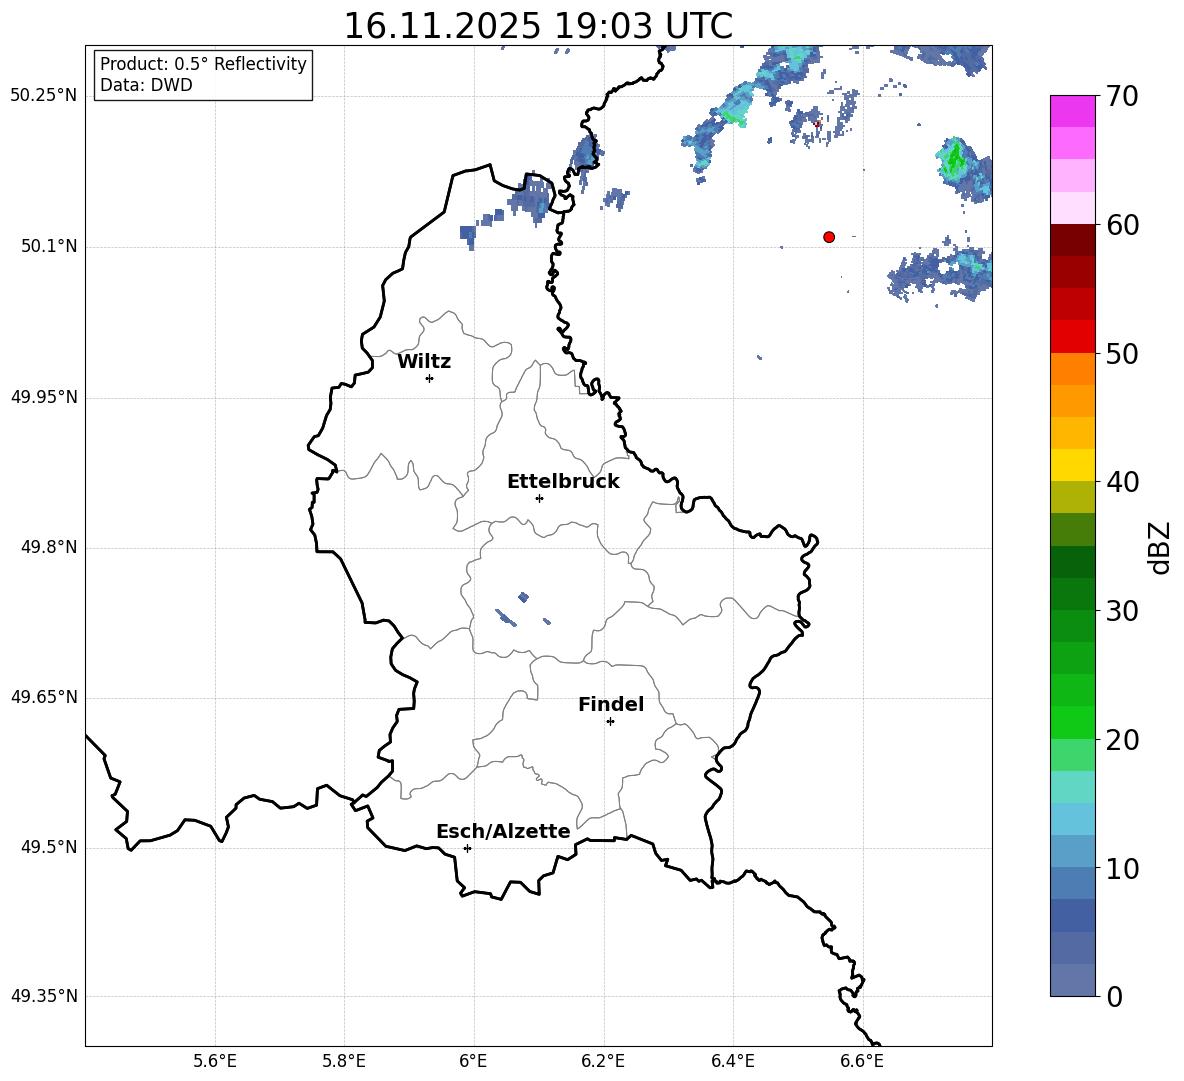Click the 5.8°E longitude label
The image size is (1184, 1081).
tap(344, 1061)
